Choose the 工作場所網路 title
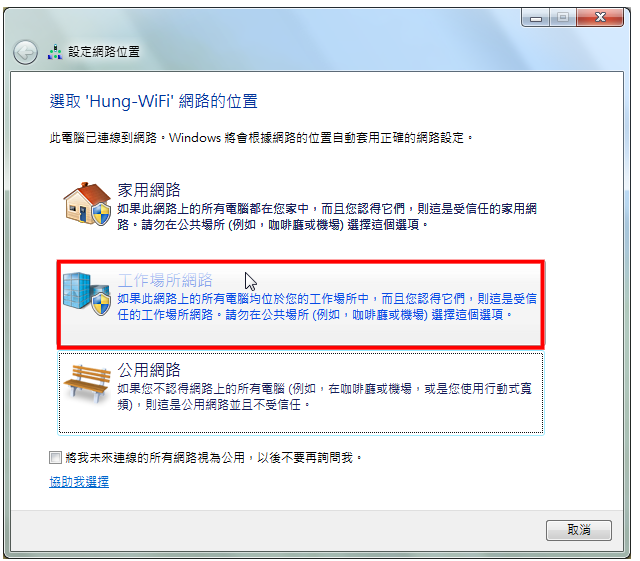The image size is (640, 561). pos(165,280)
